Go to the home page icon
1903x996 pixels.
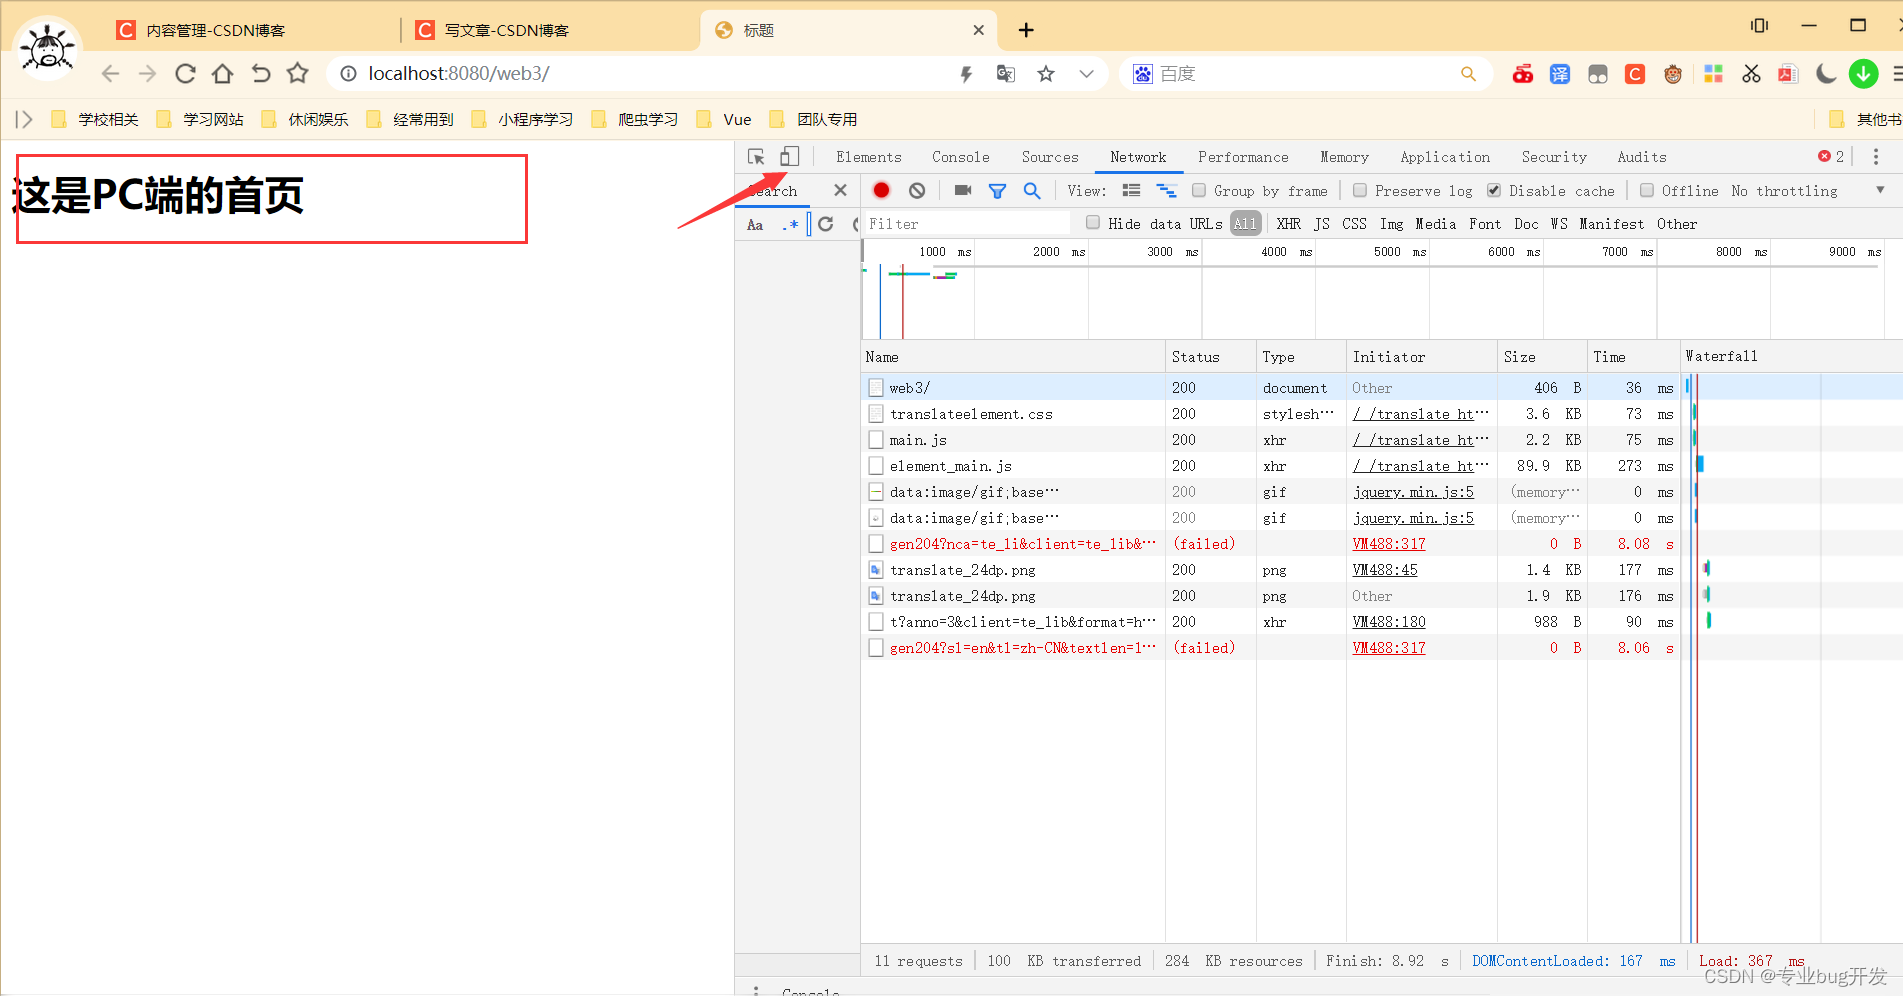222,73
